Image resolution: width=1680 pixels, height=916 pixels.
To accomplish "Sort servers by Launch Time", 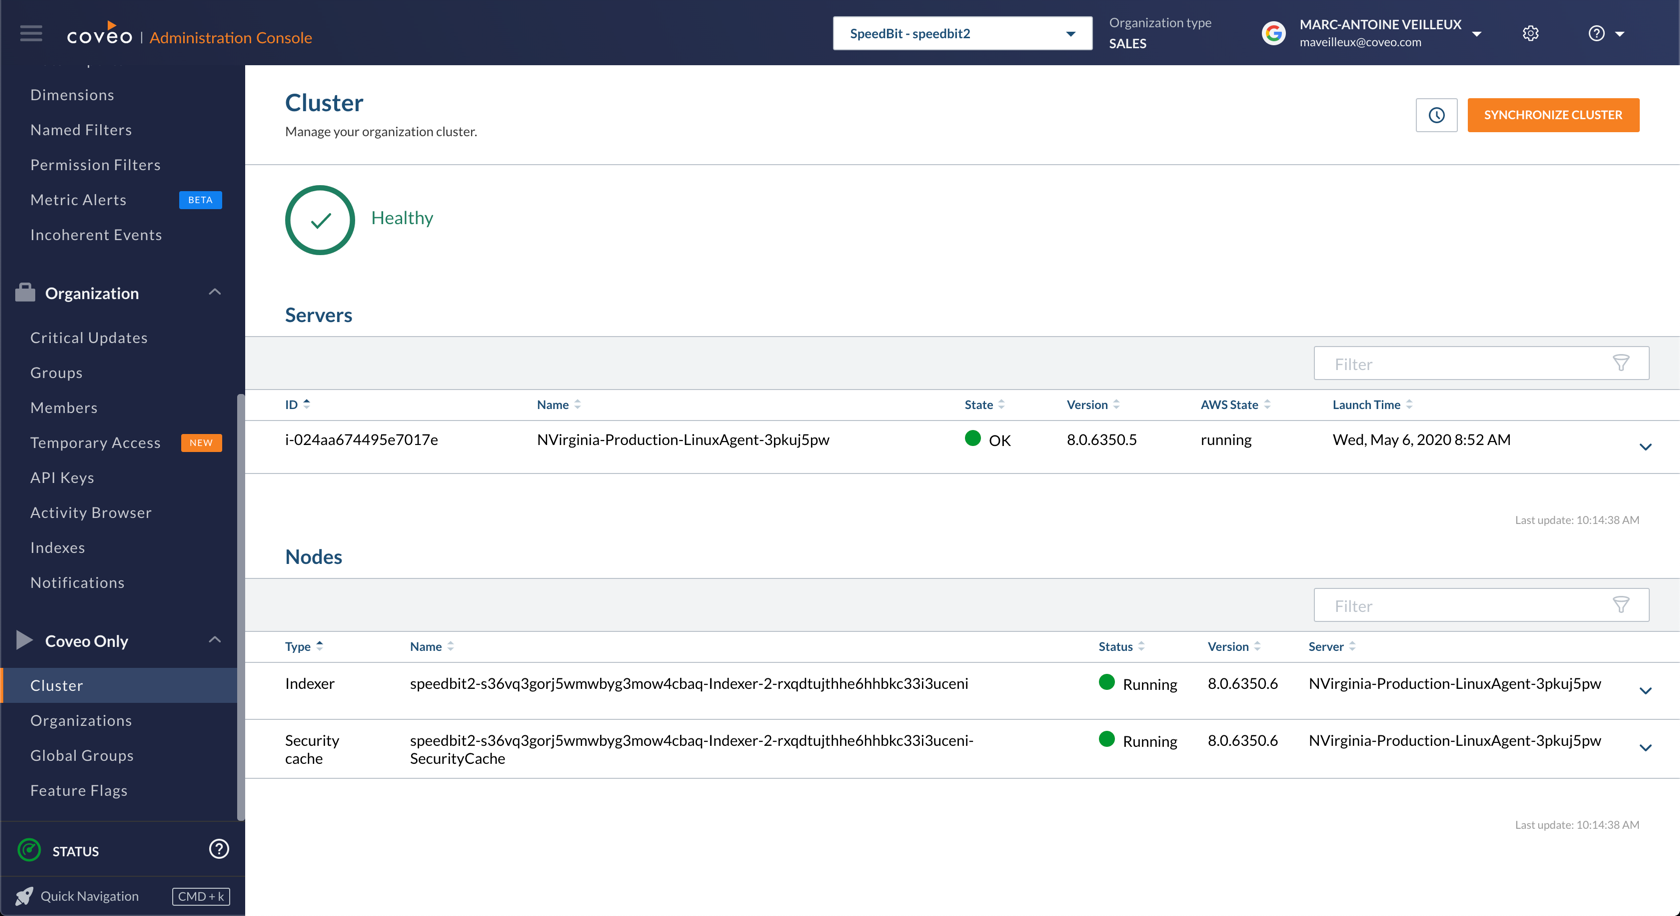I will point(1372,404).
